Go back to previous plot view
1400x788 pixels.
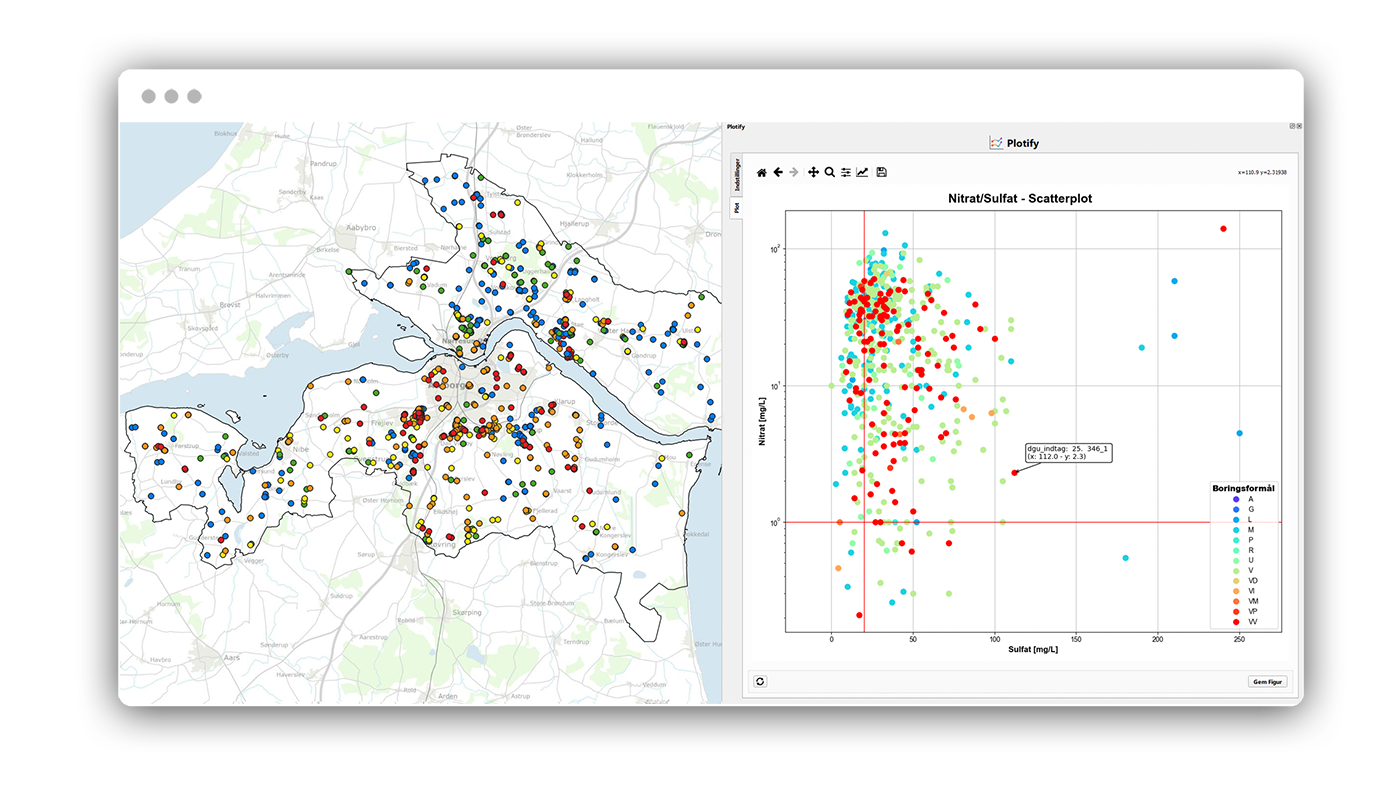pos(778,173)
